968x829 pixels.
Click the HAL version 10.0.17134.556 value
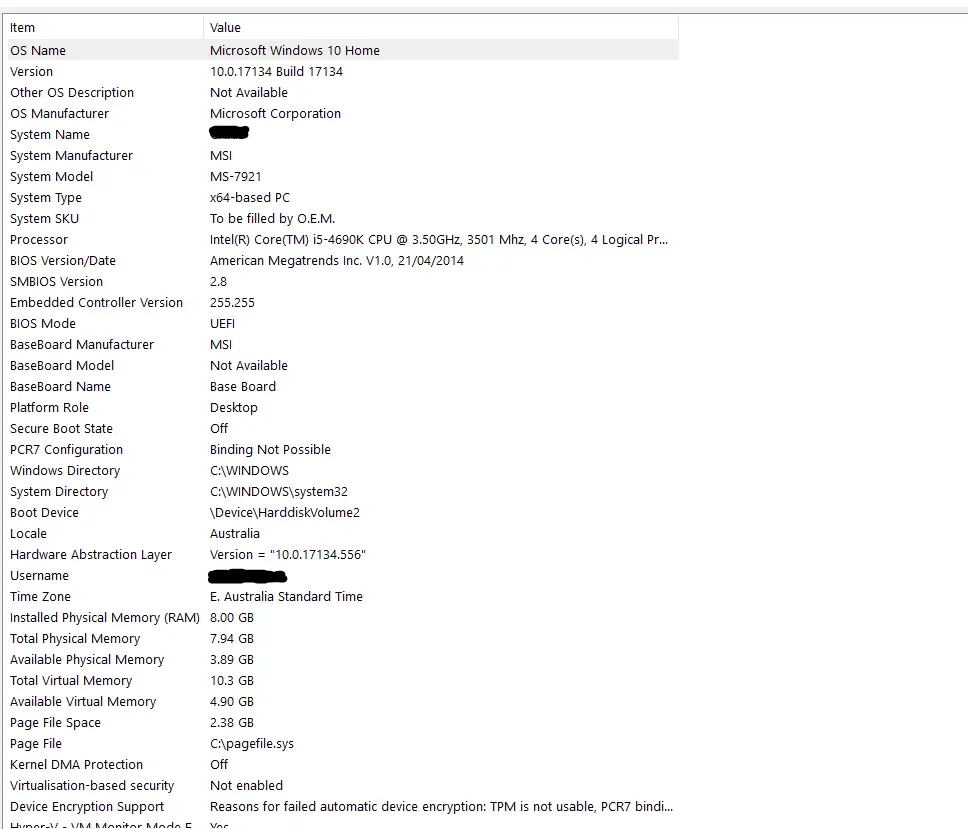click(x=288, y=554)
